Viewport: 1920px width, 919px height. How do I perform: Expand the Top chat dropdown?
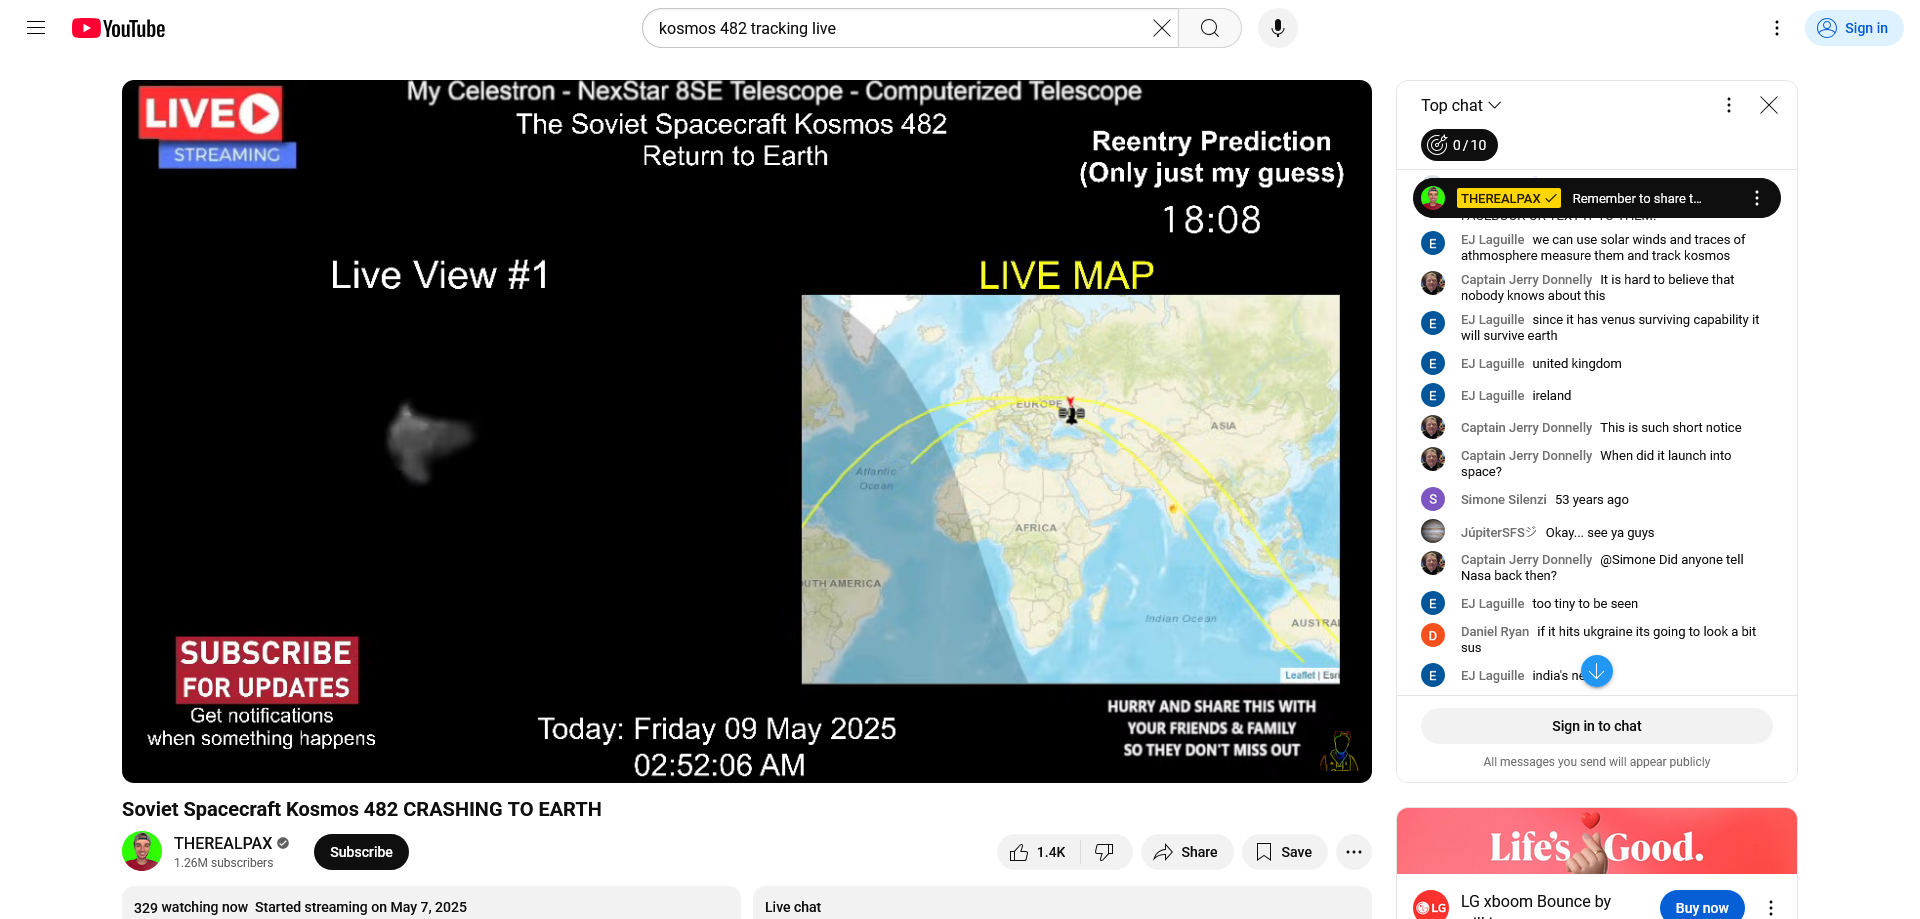click(1461, 105)
